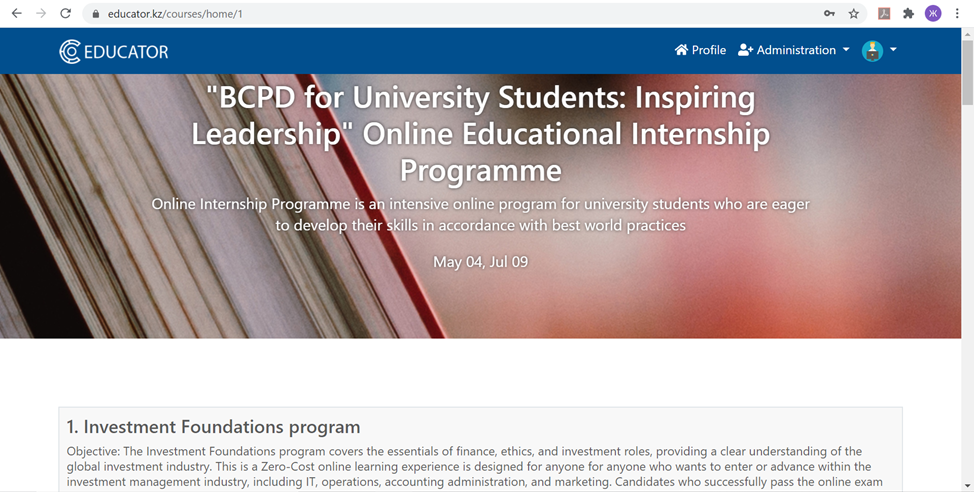
Task: Click the Investment Foundations program heading
Action: pyautogui.click(x=213, y=427)
